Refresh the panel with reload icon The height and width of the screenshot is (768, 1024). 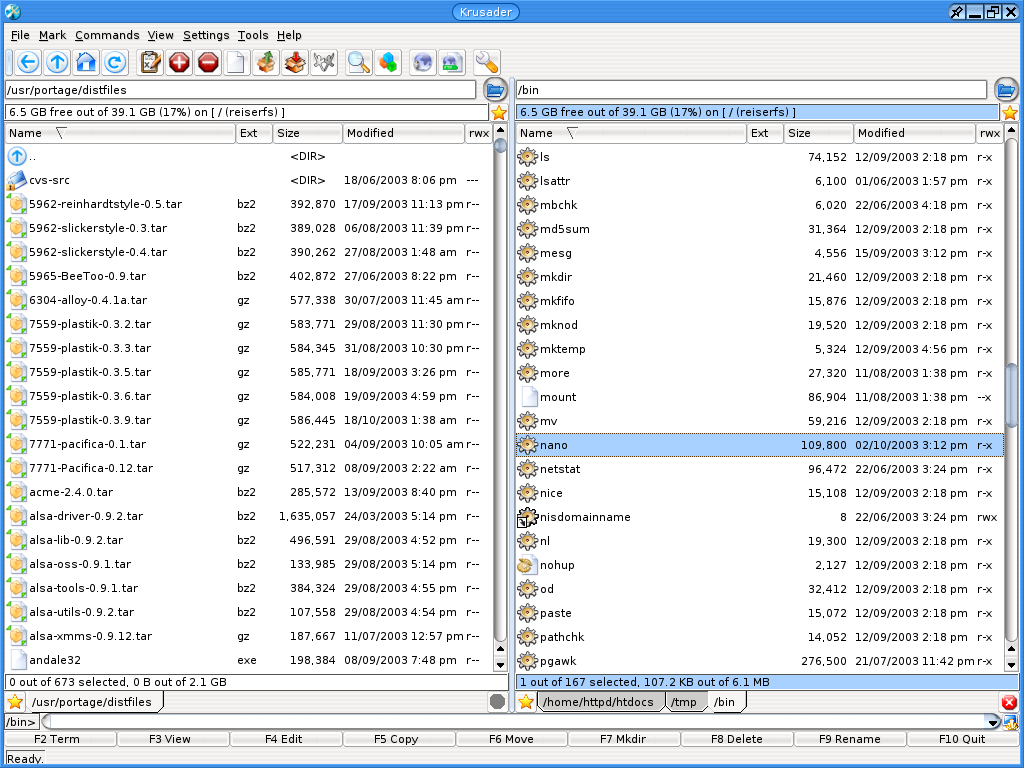[x=116, y=63]
